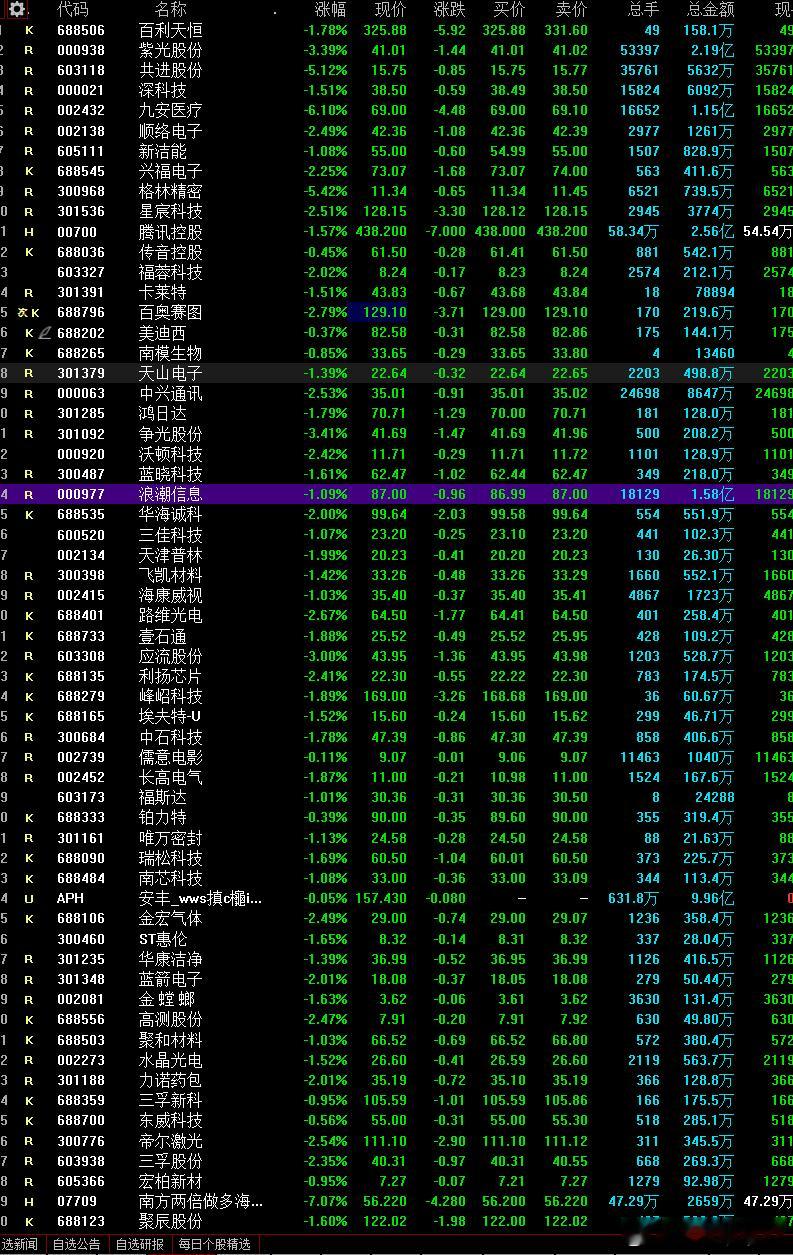Image resolution: width=793 pixels, height=1255 pixels.
Task: Select the stock named ST惠伦
Action: coord(163,939)
